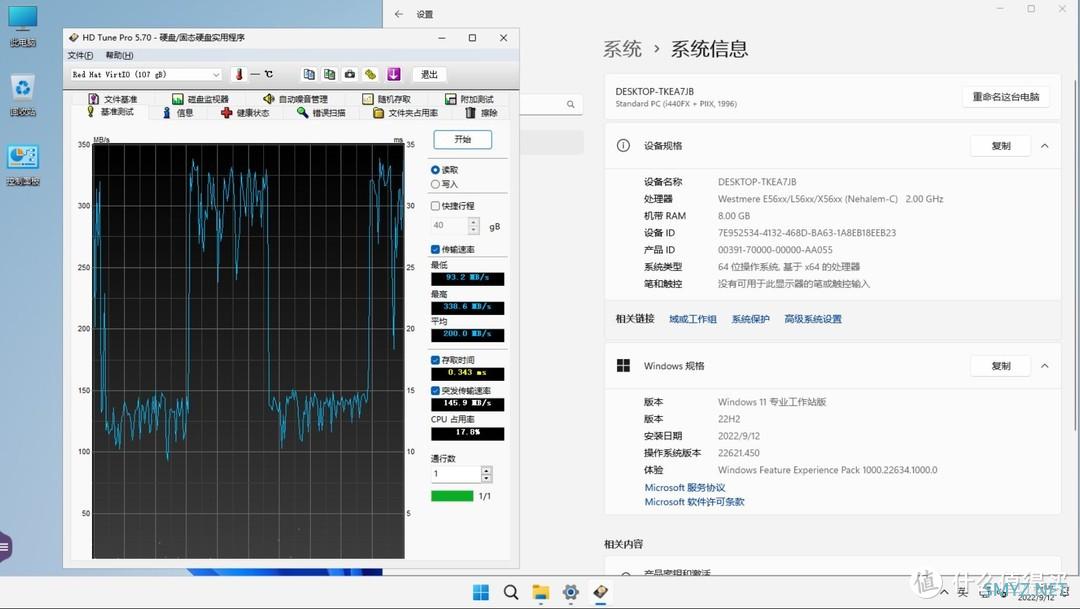
Task: Select the 写入 radio button
Action: [x=435, y=184]
